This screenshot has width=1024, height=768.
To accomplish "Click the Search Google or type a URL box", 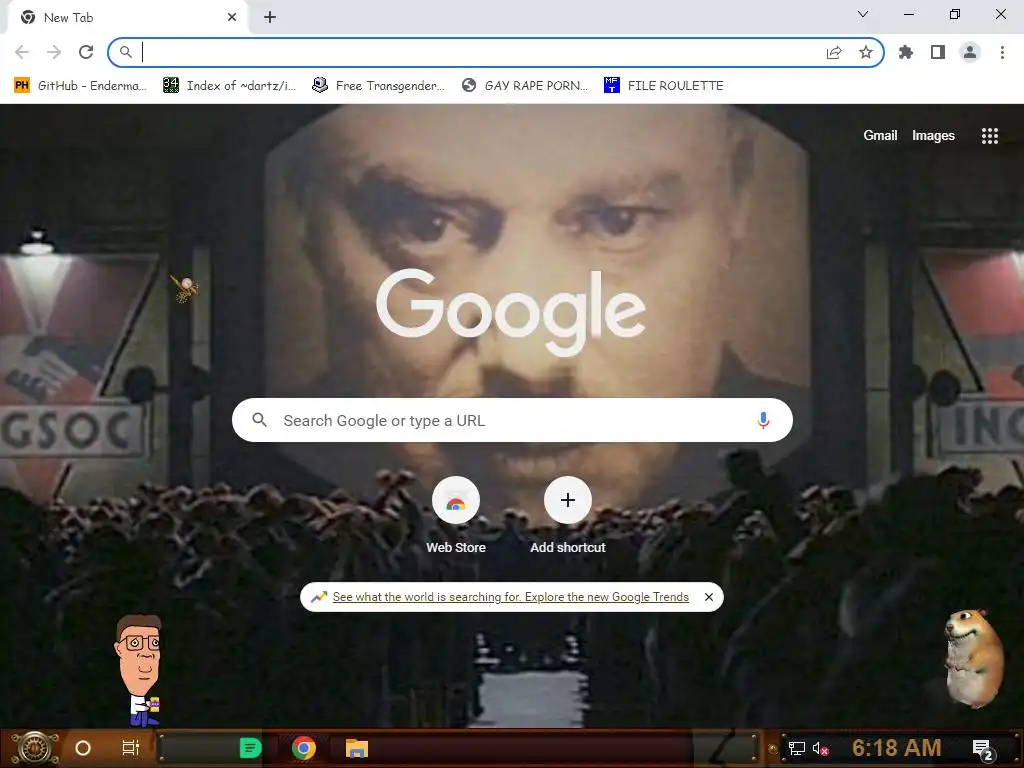I will click(x=512, y=420).
